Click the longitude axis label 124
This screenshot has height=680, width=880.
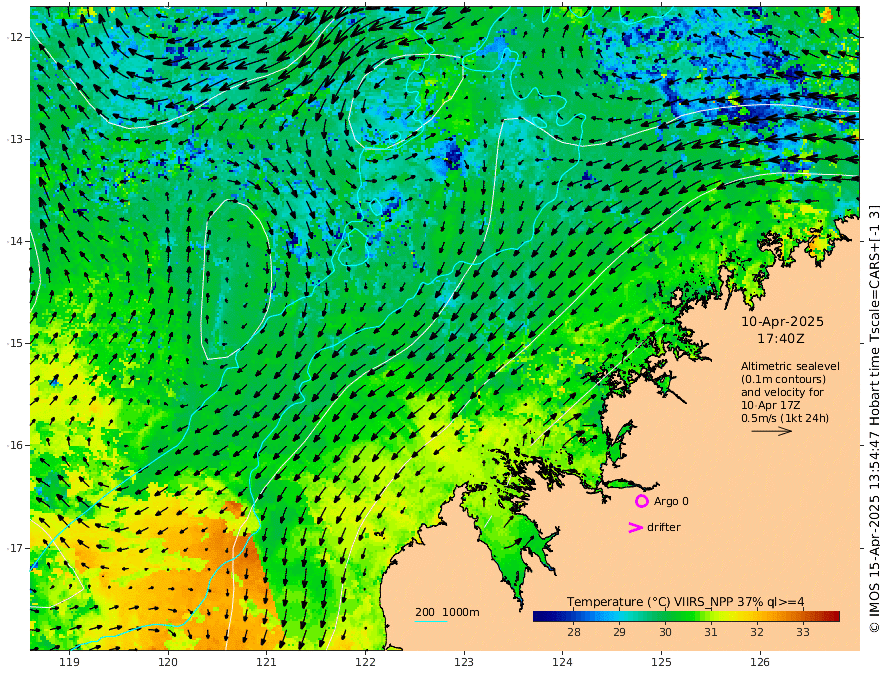pyautogui.click(x=563, y=662)
